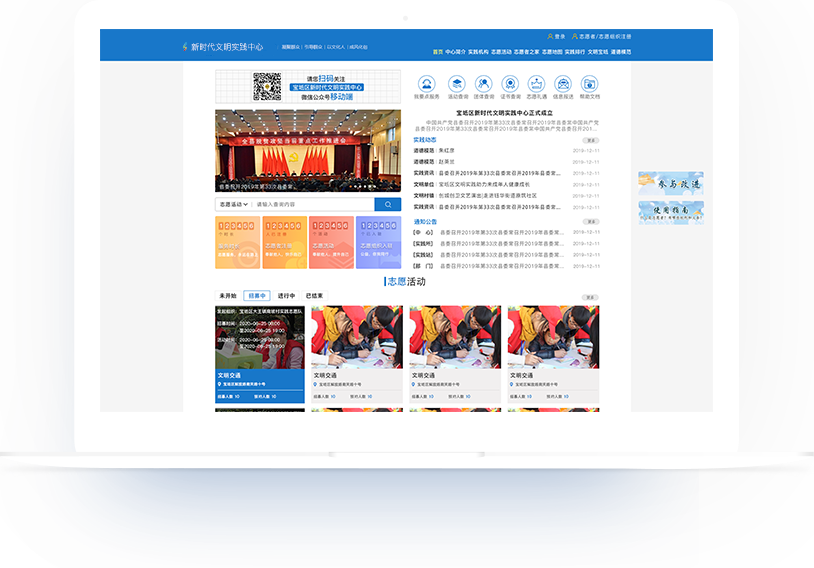
Task: Open the blue highlighted 文明交通 activity card
Action: pyautogui.click(x=260, y=354)
